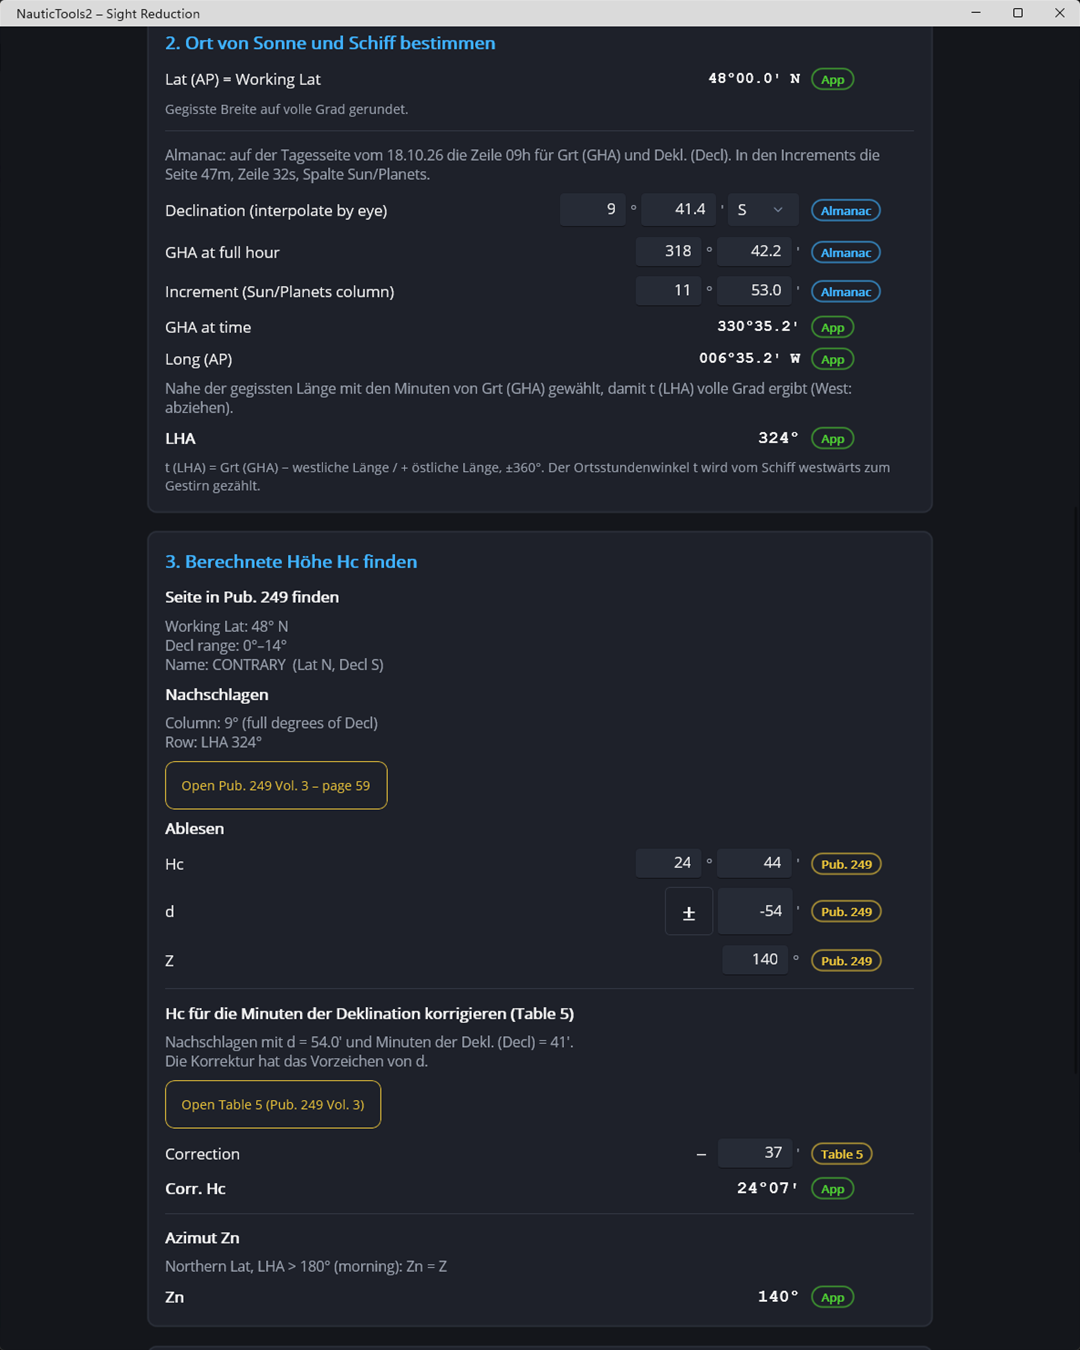
Task: Click the Pub. 249 badge beside Z
Action: tap(846, 961)
